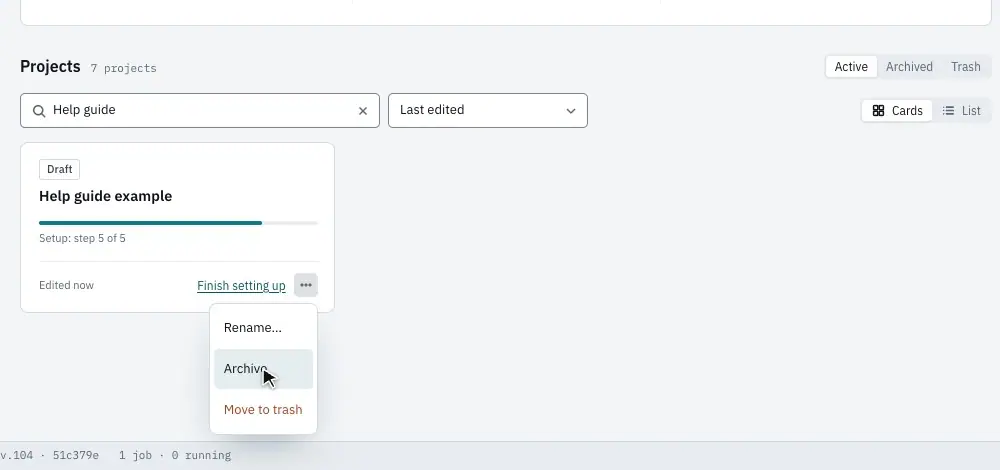1000x470 pixels.
Task: Click the Edited now label
Action: 66,285
